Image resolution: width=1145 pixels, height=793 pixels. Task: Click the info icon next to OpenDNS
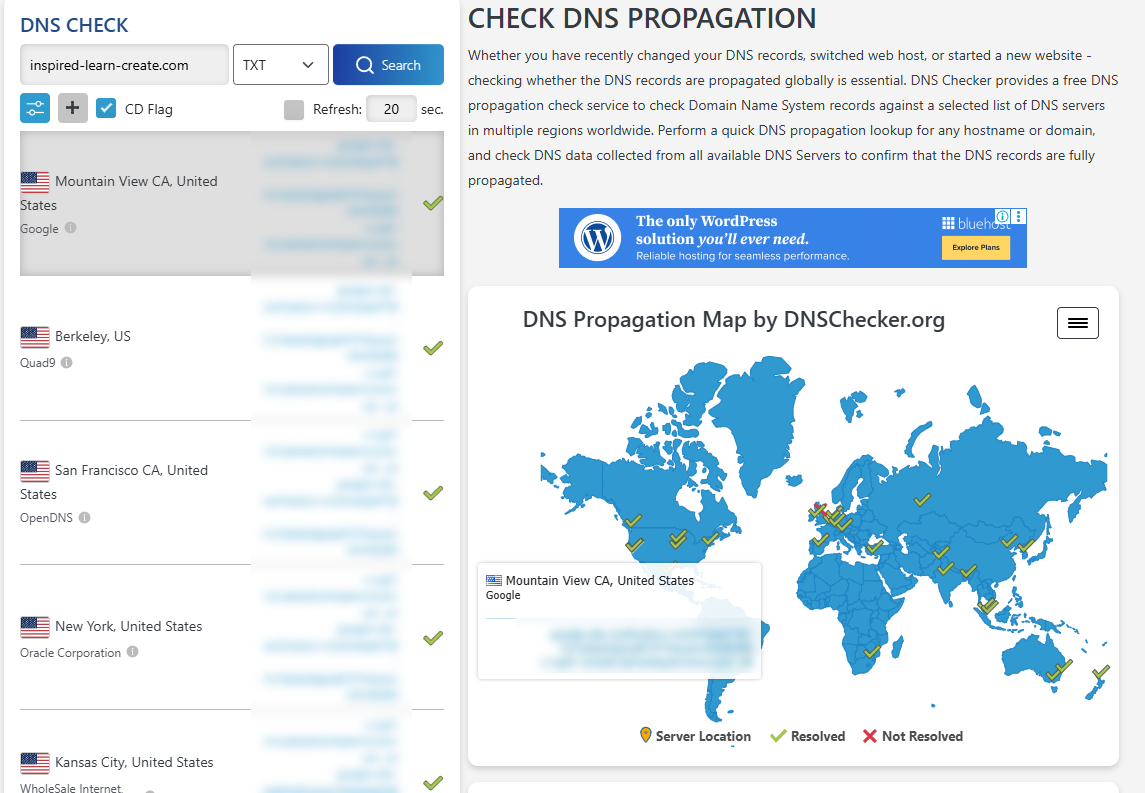click(x=85, y=518)
